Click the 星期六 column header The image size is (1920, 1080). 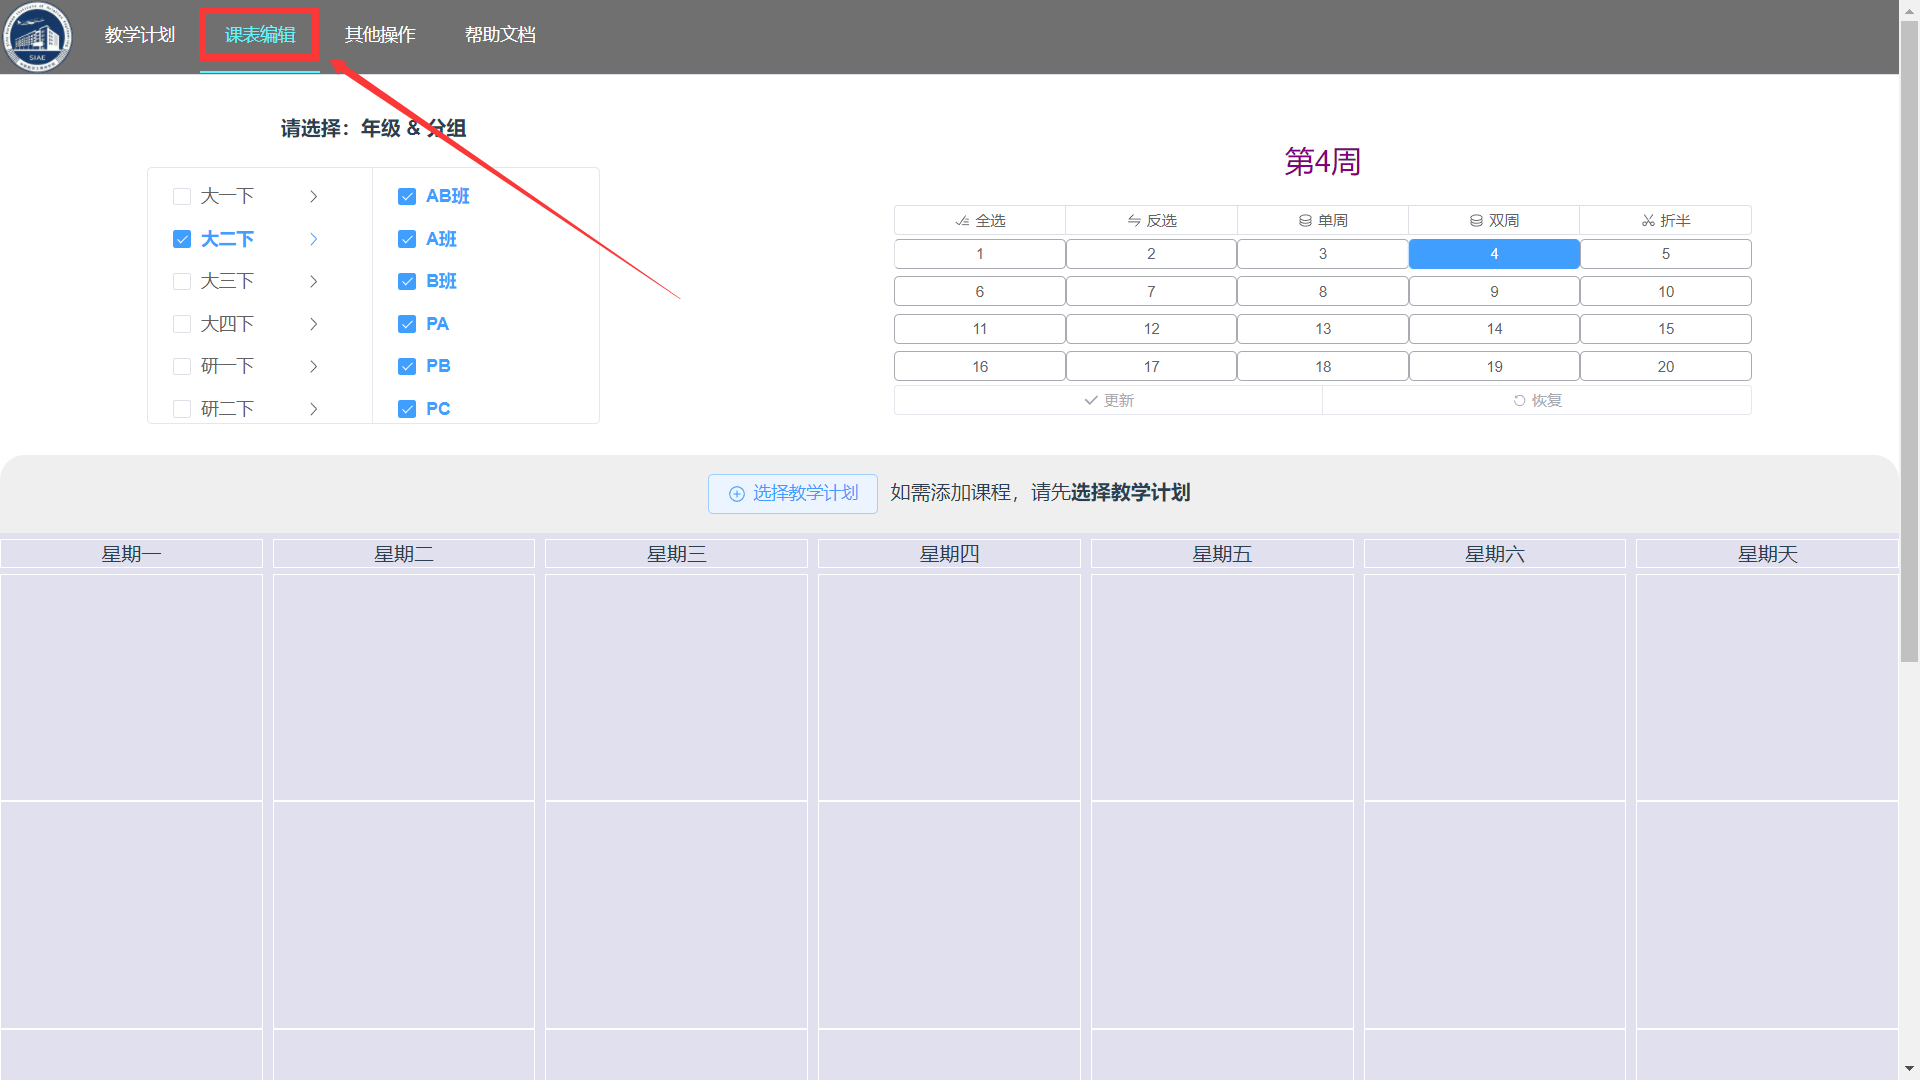tap(1495, 554)
